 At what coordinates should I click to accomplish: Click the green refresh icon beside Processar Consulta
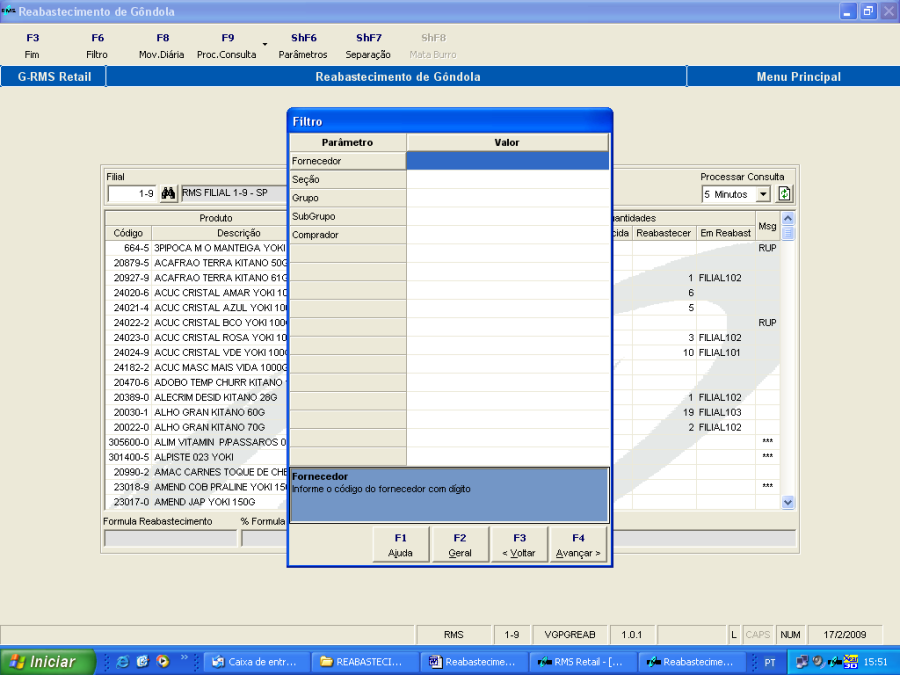click(x=785, y=194)
